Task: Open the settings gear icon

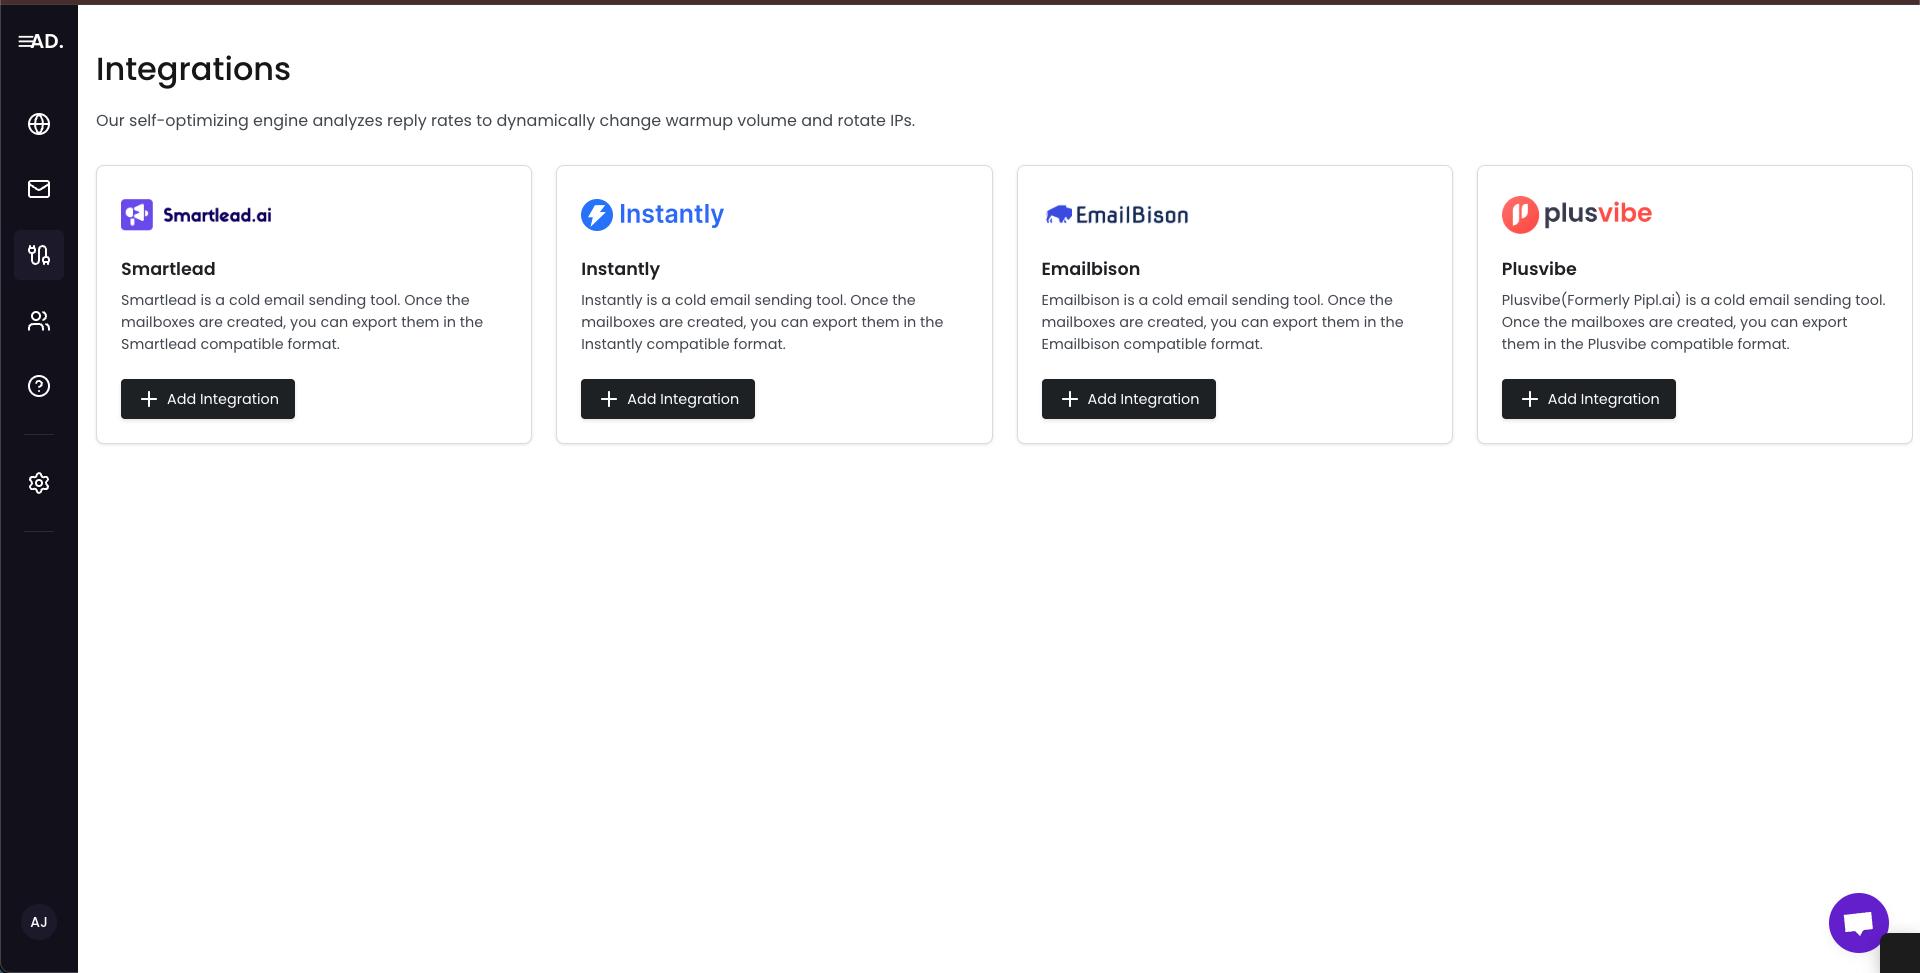Action: click(39, 483)
